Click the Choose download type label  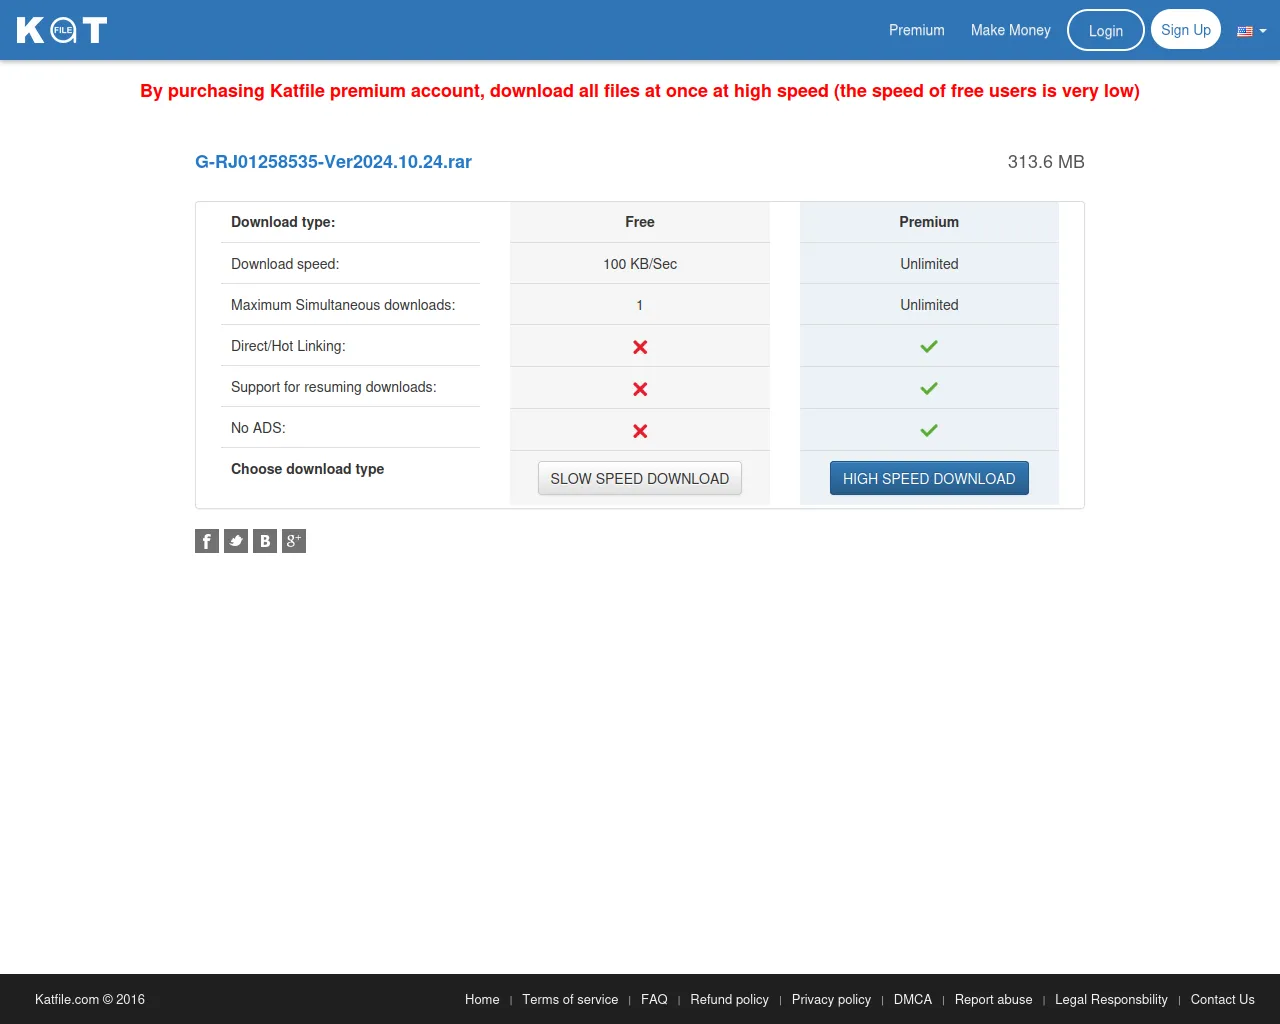(307, 469)
